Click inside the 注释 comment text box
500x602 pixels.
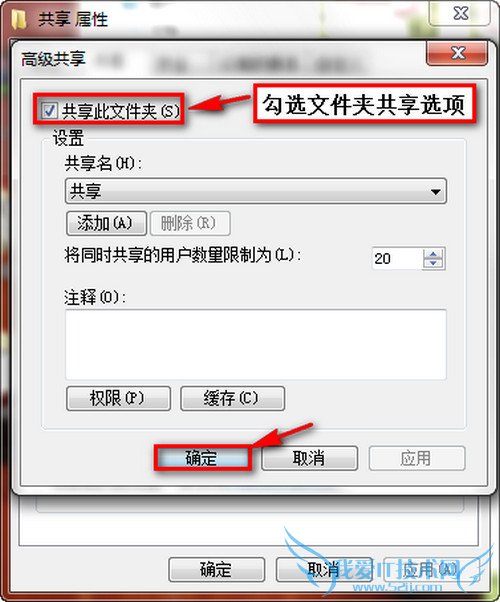256,344
